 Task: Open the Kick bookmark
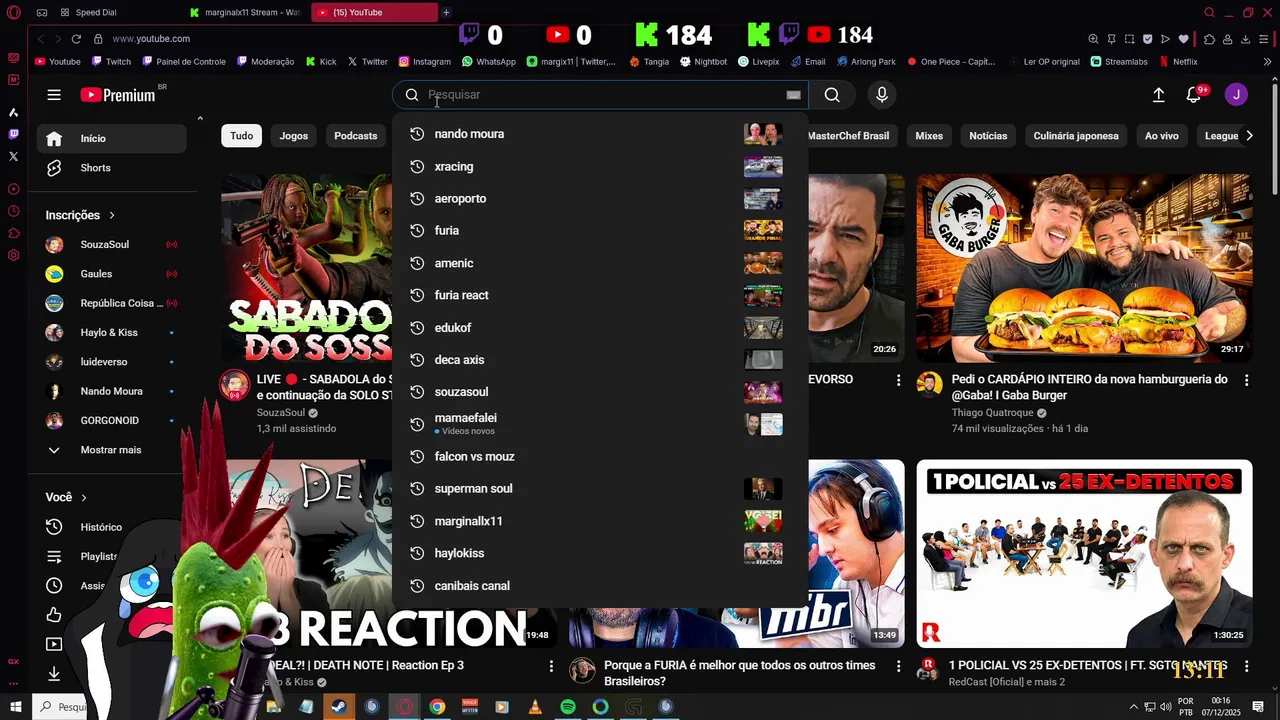pyautogui.click(x=321, y=62)
